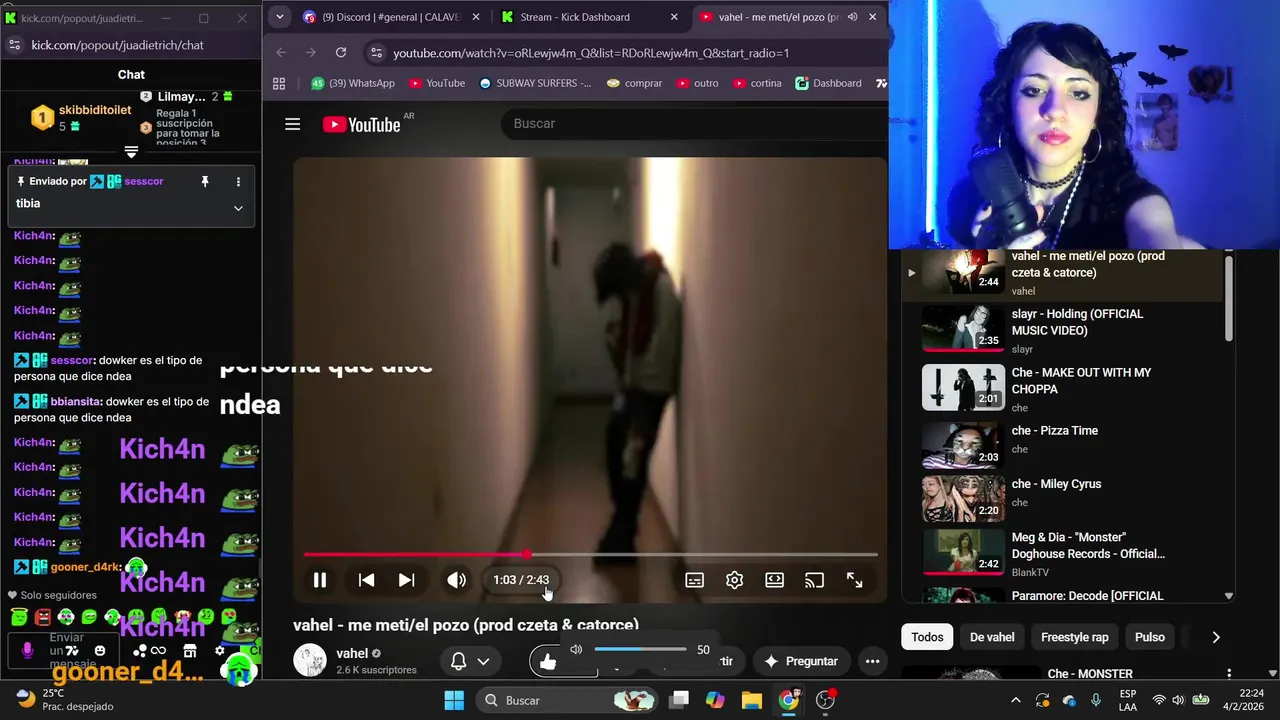The width and height of the screenshot is (1280, 720).
Task: Skip to the previous video in playlist
Action: tap(366, 580)
